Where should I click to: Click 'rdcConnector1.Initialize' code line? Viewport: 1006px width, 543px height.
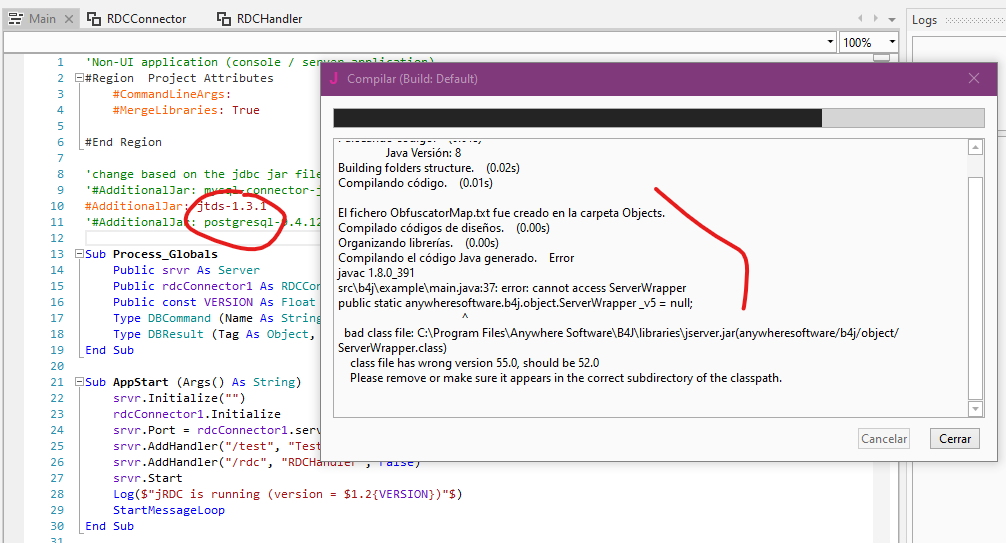(196, 414)
